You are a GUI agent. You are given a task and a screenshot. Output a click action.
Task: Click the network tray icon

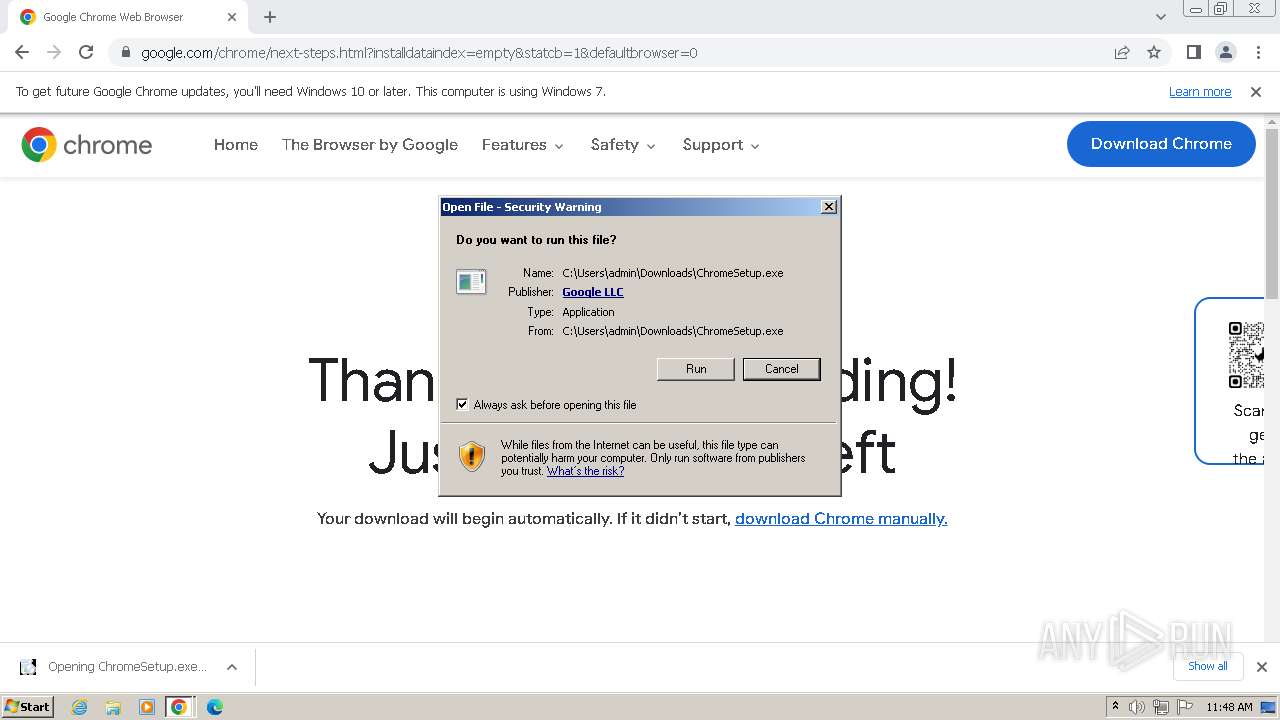1160,707
